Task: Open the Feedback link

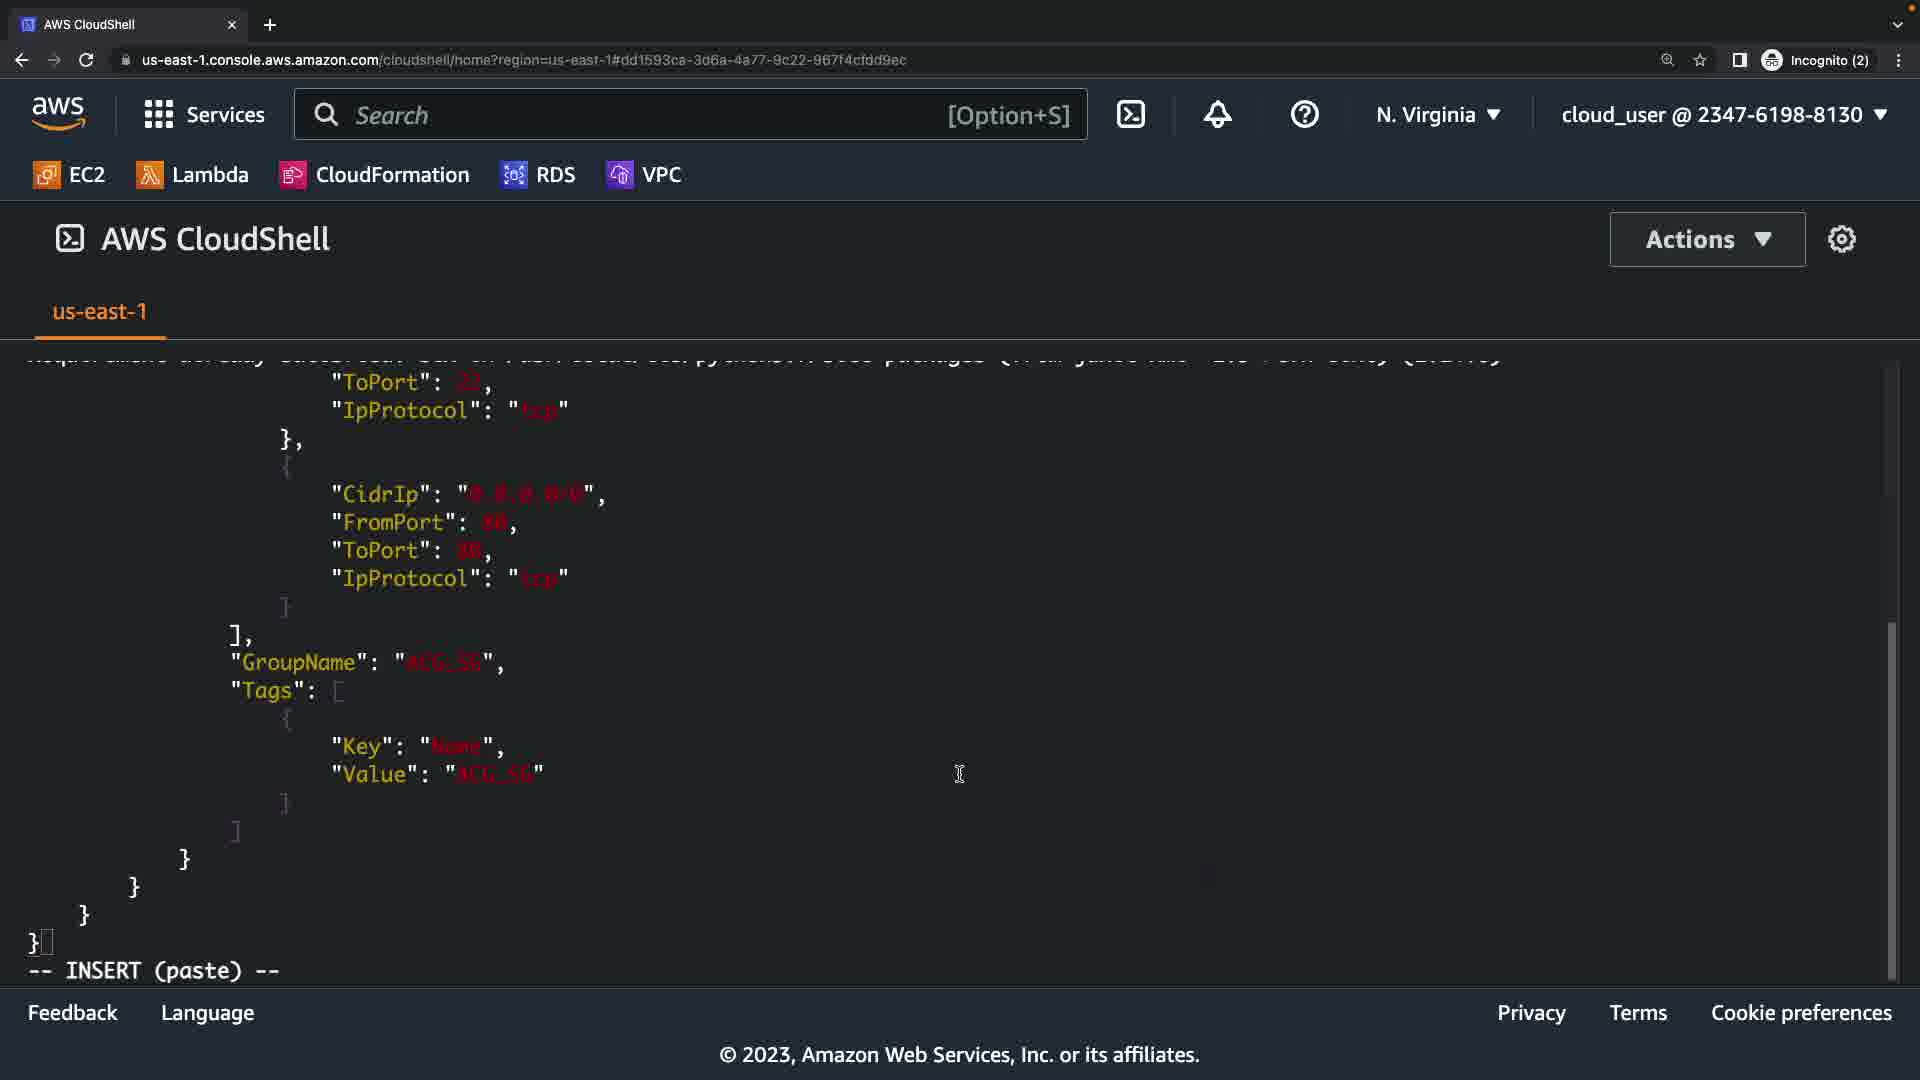Action: coord(72,1013)
